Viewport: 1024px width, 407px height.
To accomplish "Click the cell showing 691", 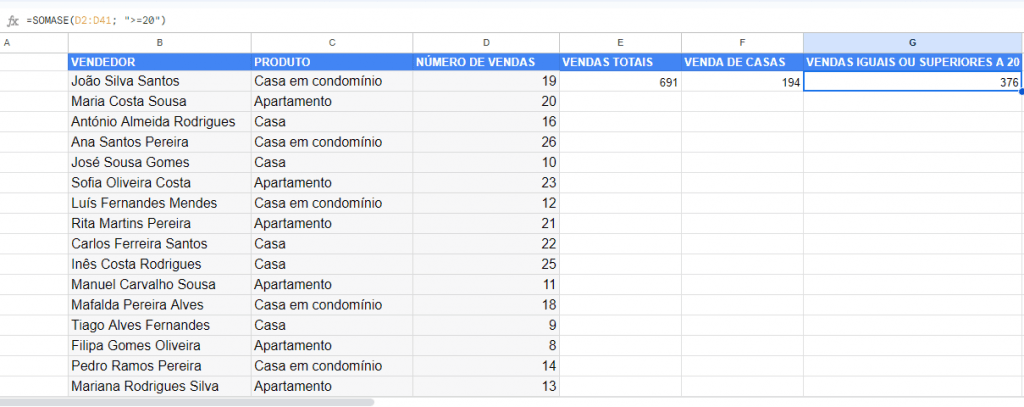I will [x=620, y=82].
